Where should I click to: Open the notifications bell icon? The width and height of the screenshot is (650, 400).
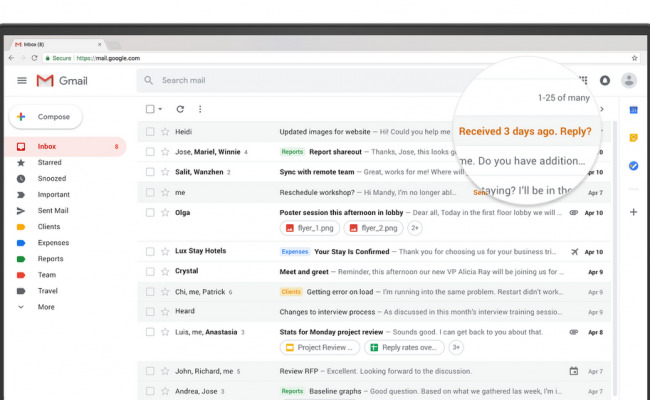click(605, 80)
